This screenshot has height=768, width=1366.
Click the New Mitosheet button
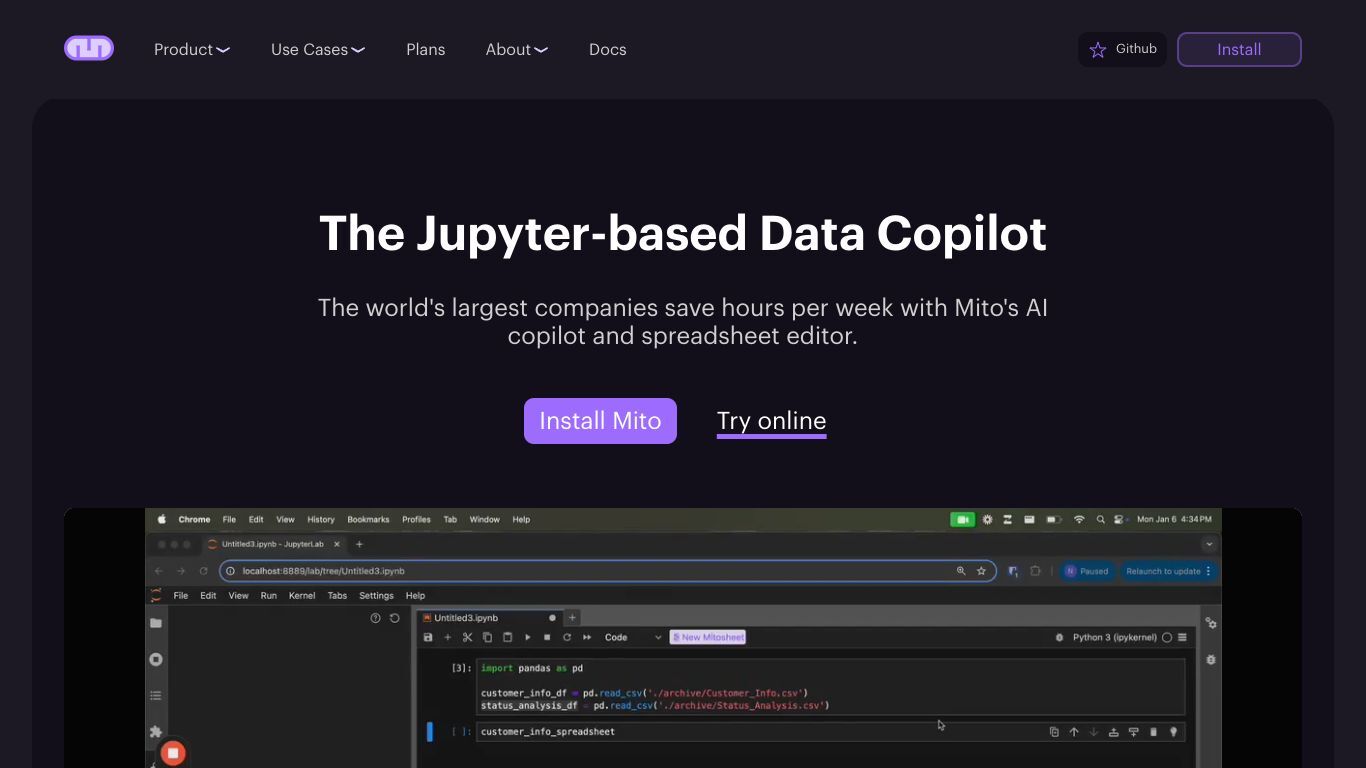pyautogui.click(x=708, y=637)
